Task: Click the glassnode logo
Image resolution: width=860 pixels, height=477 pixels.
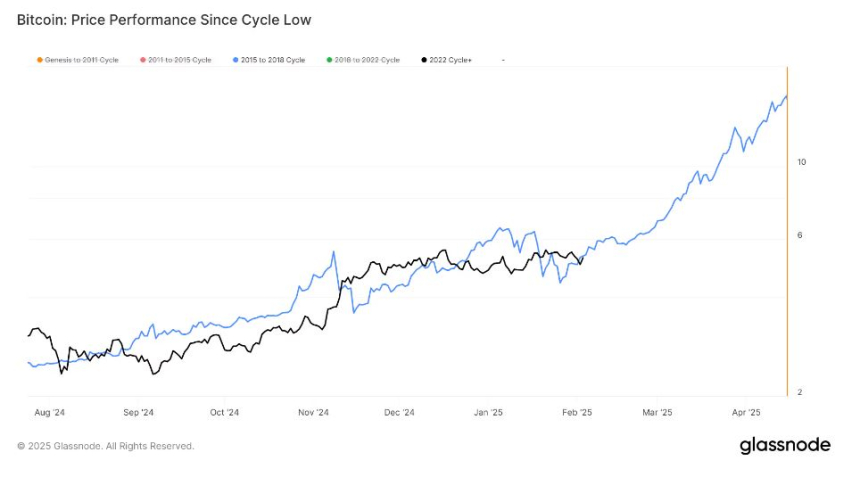Action: (x=785, y=445)
